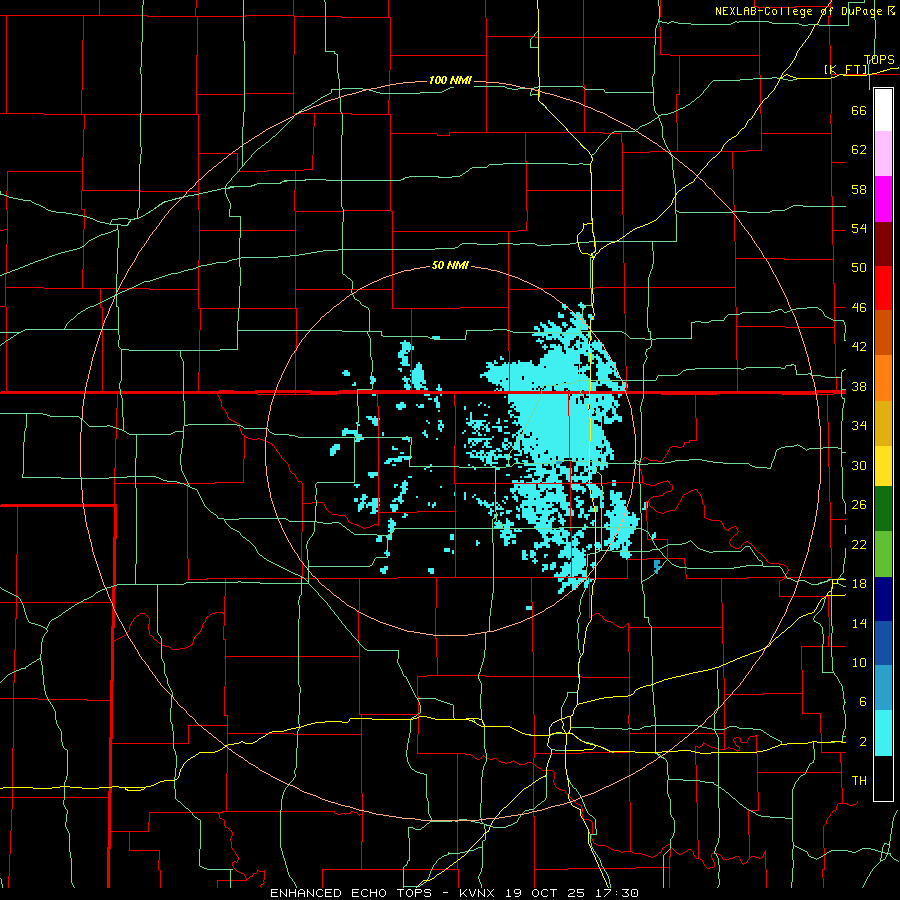Viewport: 900px width, 900px height.
Task: Click the 19 OCT 25 date text
Action: (x=545, y=893)
